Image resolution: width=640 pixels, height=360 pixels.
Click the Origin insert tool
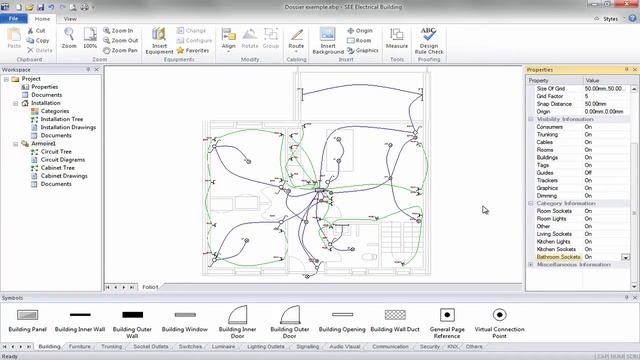[360, 31]
